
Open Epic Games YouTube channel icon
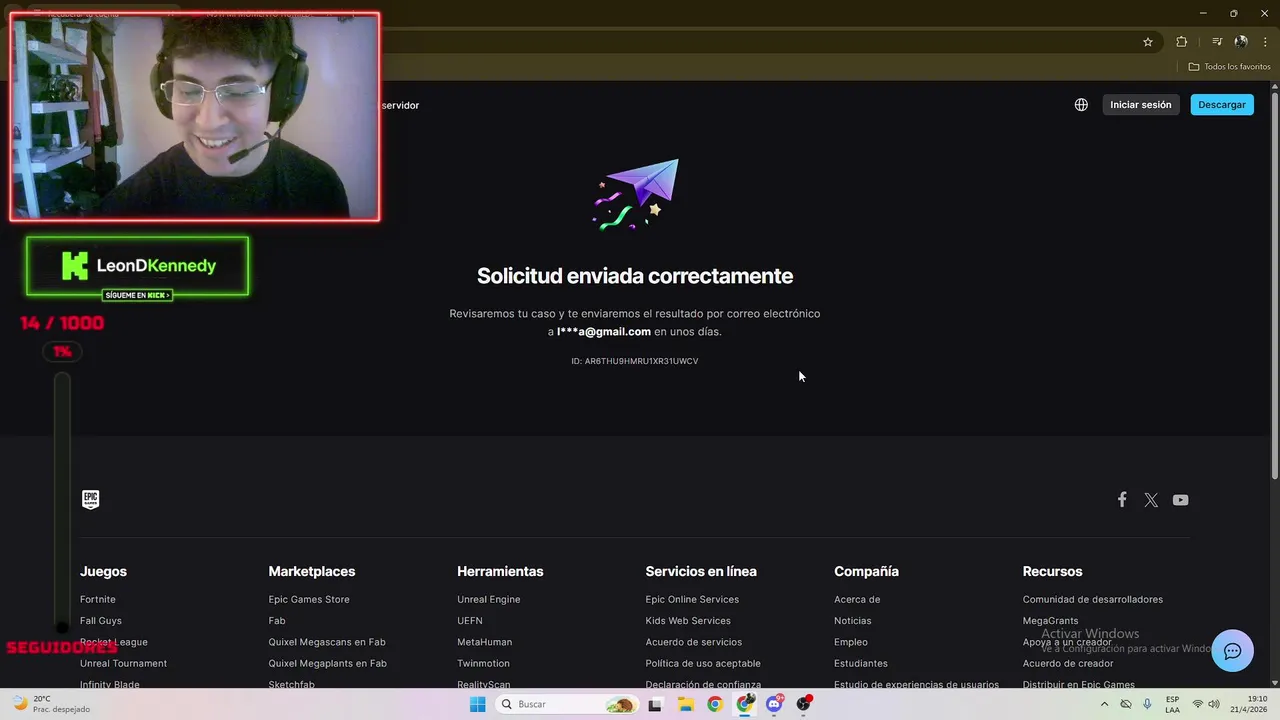[1181, 499]
